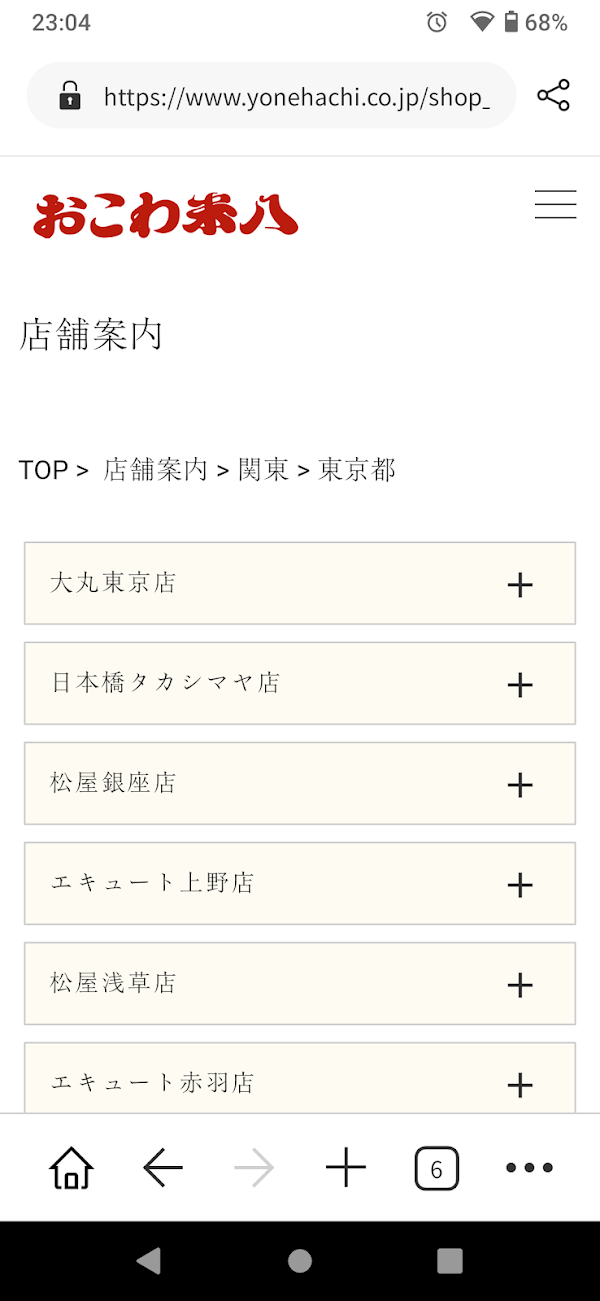Tap the おこわ米八 logo
The height and width of the screenshot is (1301, 600).
tap(165, 215)
